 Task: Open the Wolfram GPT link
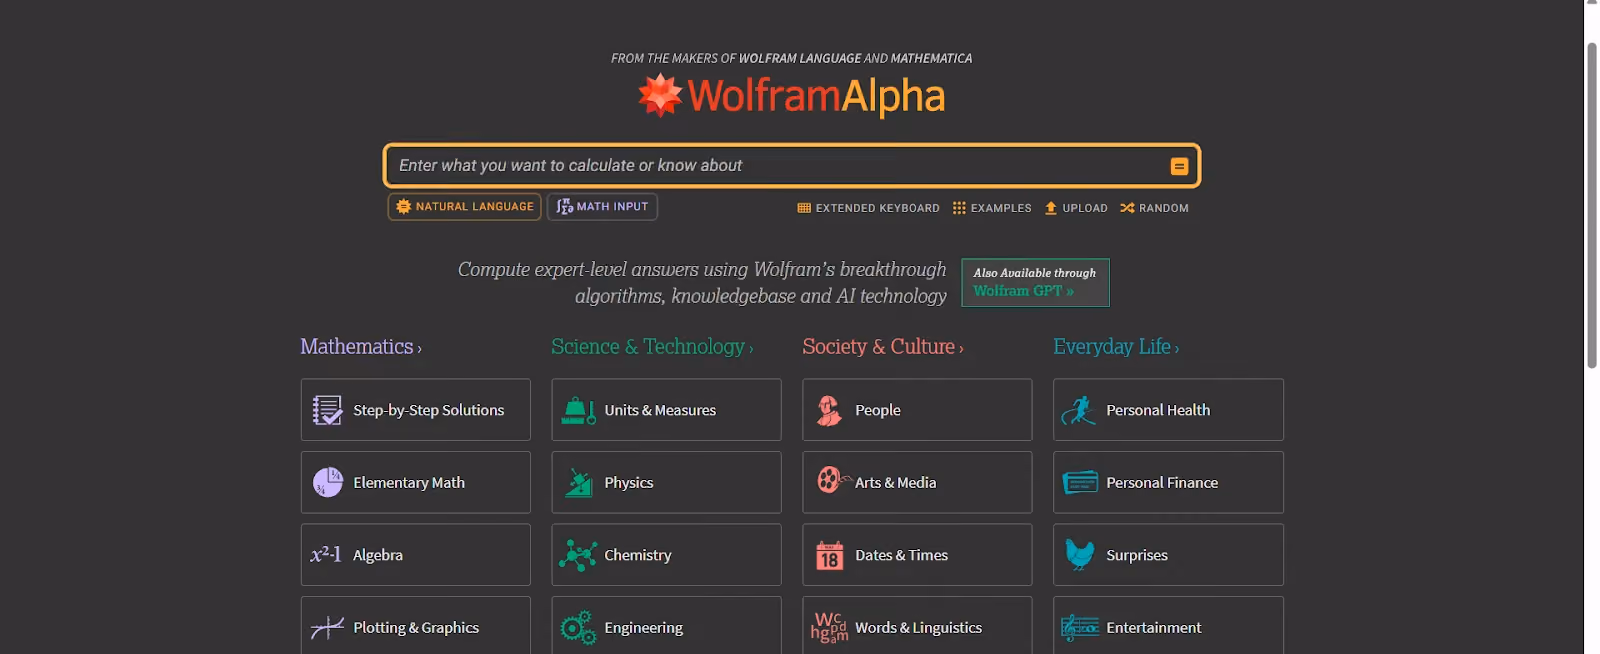pyautogui.click(x=1023, y=291)
